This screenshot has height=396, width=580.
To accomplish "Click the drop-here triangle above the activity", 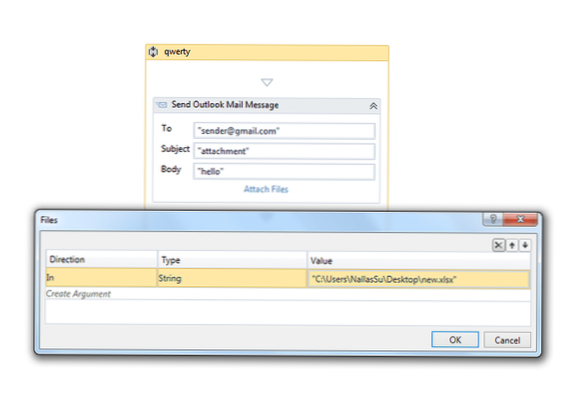I will (x=267, y=82).
